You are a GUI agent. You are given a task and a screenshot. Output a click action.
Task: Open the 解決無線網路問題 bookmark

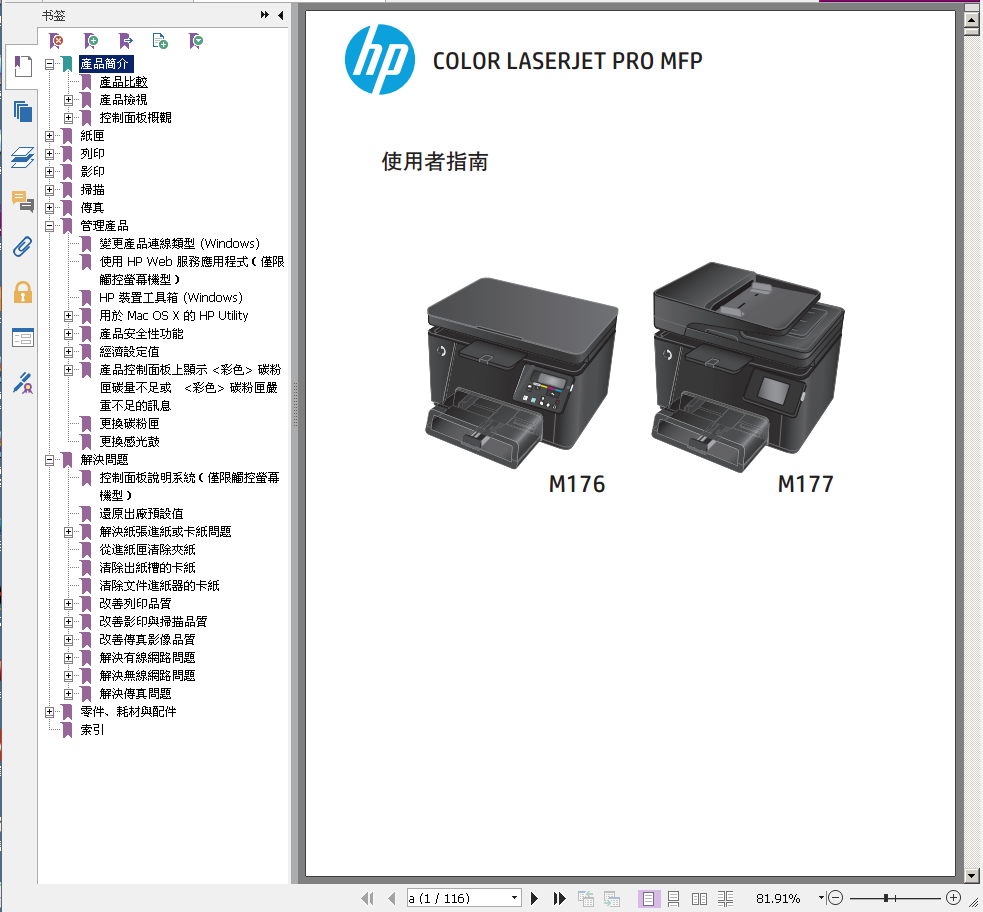[x=147, y=676]
